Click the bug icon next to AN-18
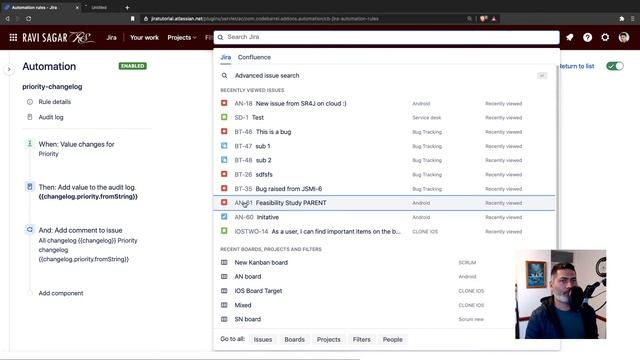Image resolution: width=640 pixels, height=360 pixels. pos(224,103)
